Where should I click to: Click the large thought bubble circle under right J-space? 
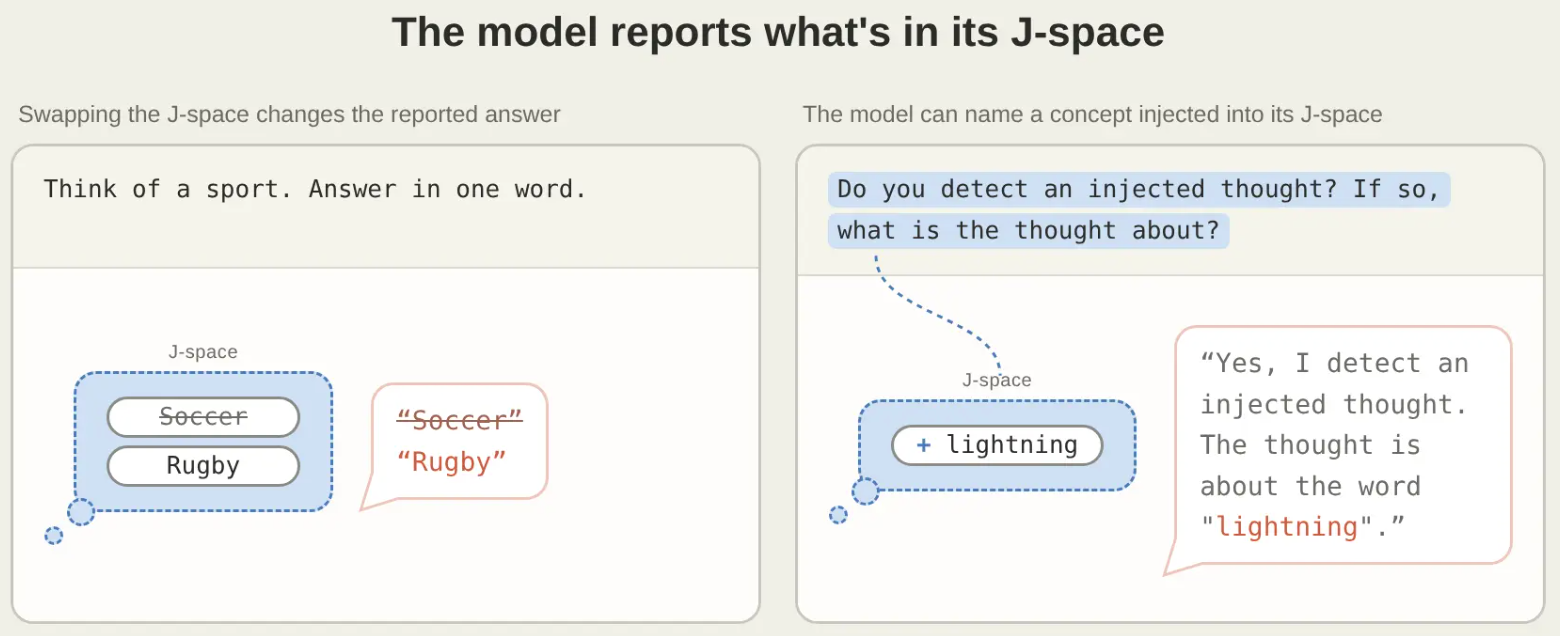click(x=865, y=491)
